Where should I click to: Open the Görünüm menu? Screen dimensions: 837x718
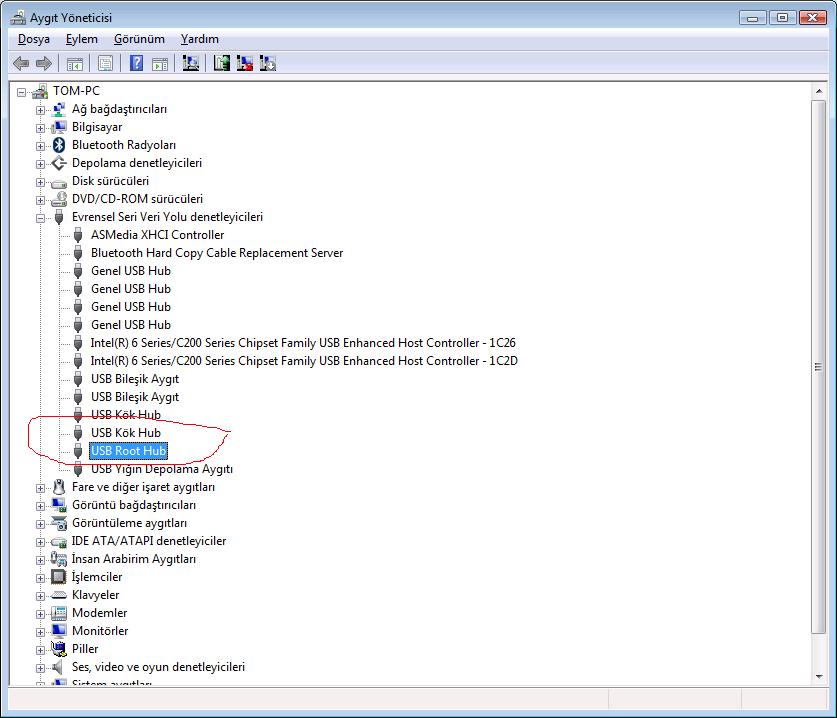139,39
